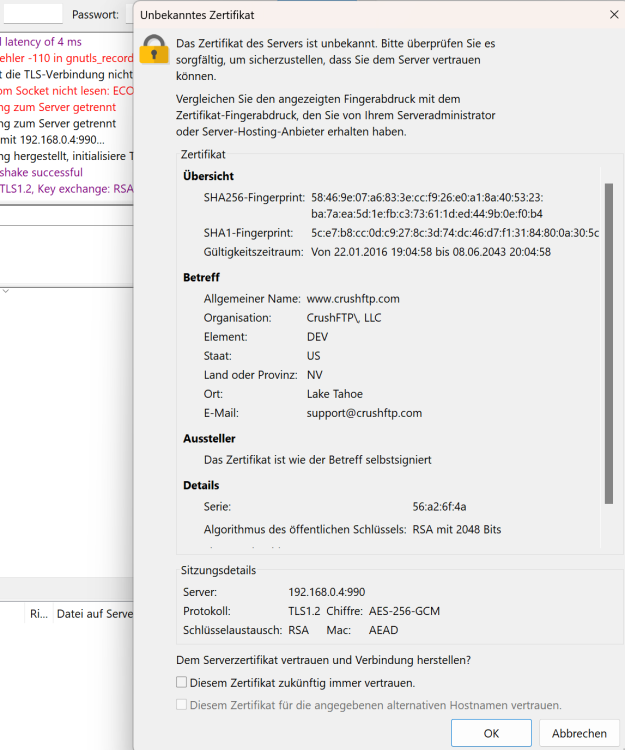Screen dimensions: 625x750
Task: Click the email support@crushftp.com
Action: click(x=364, y=413)
